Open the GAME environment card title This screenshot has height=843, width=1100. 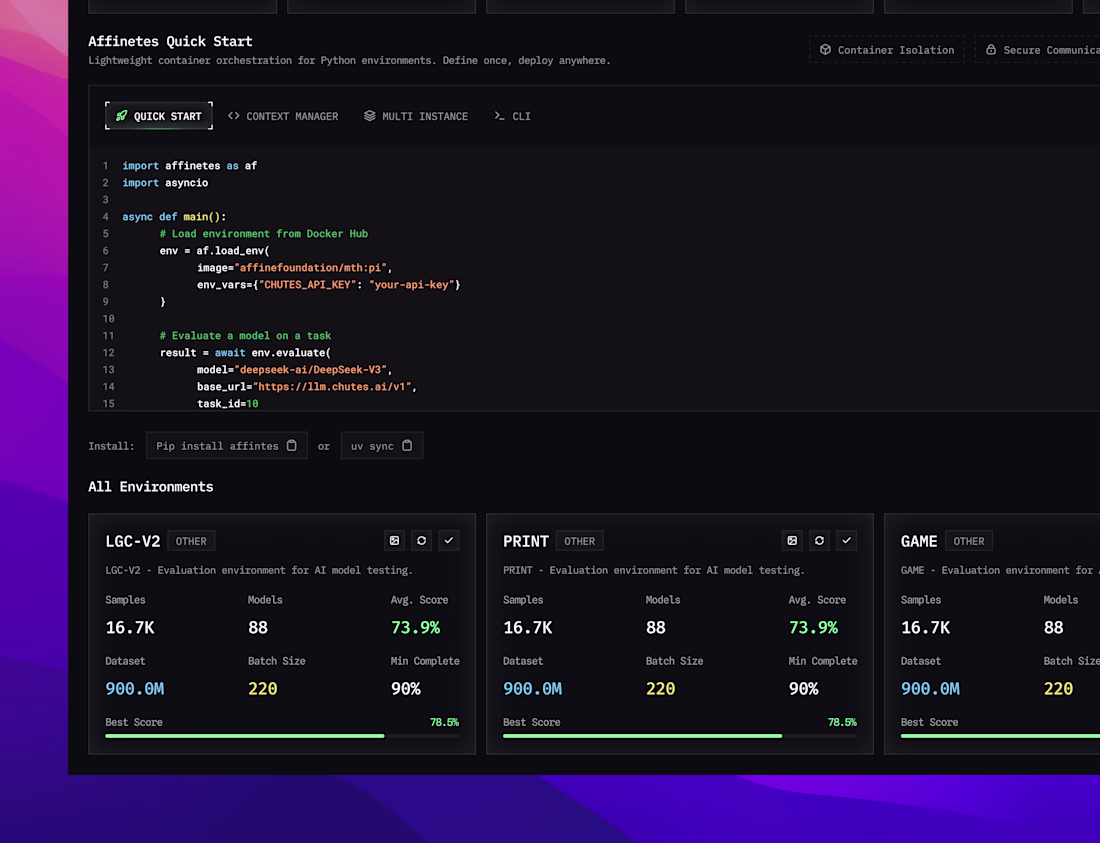[x=919, y=541]
